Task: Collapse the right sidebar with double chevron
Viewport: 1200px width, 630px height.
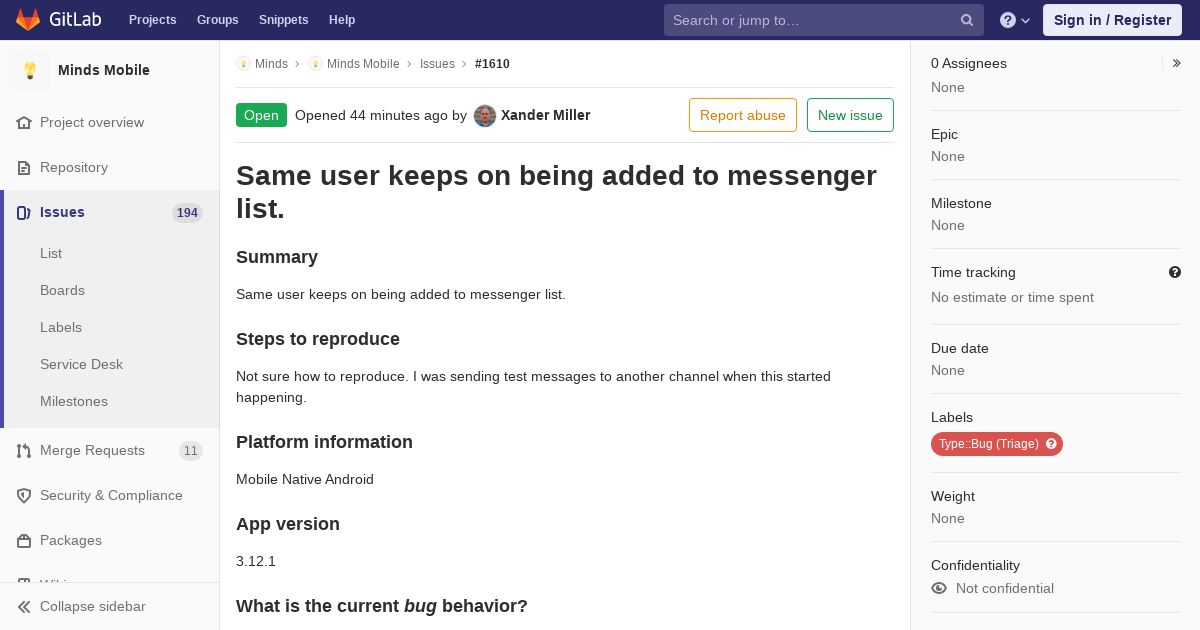Action: tap(1176, 63)
